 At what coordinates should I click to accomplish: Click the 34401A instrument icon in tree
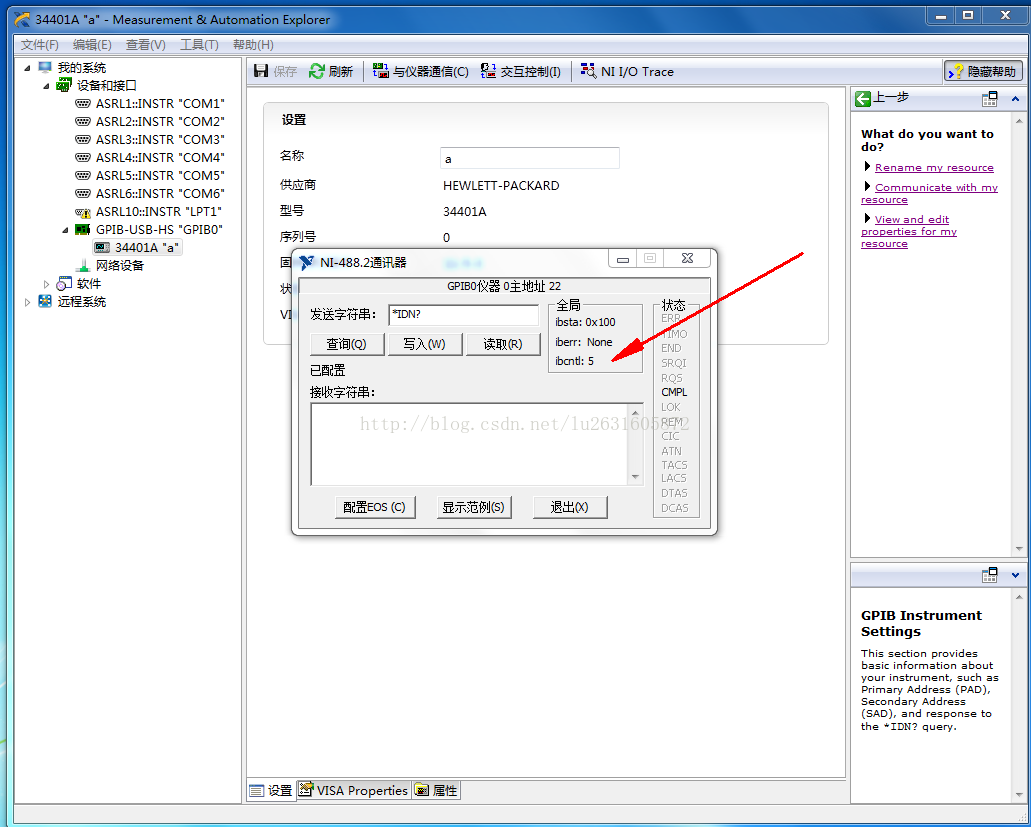[x=102, y=247]
